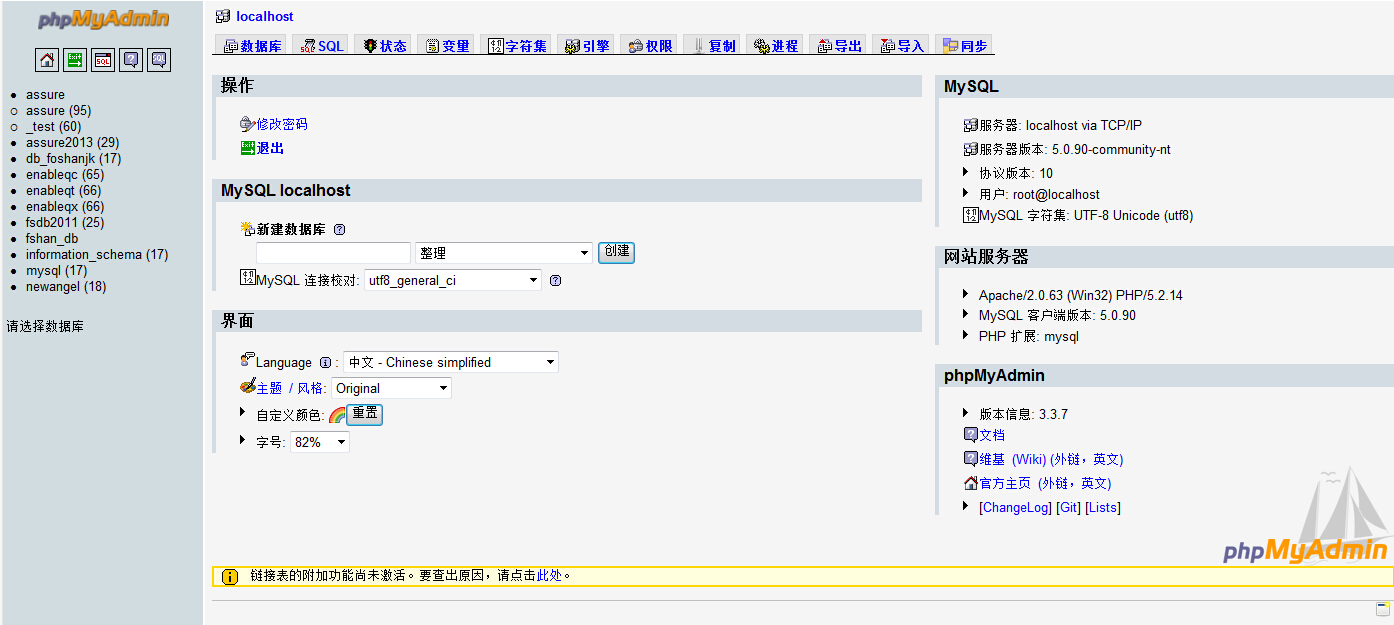Click the 此处 link in the warning notice

(549, 576)
